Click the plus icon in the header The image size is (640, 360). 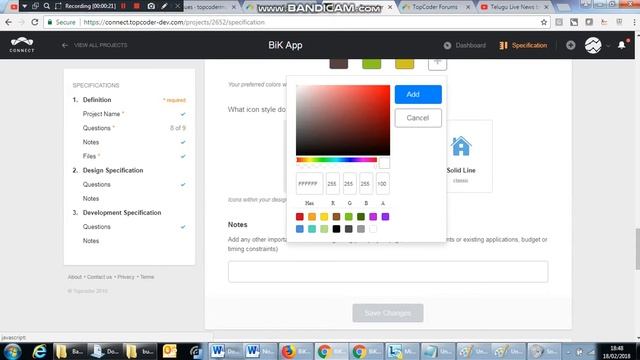pos(571,45)
